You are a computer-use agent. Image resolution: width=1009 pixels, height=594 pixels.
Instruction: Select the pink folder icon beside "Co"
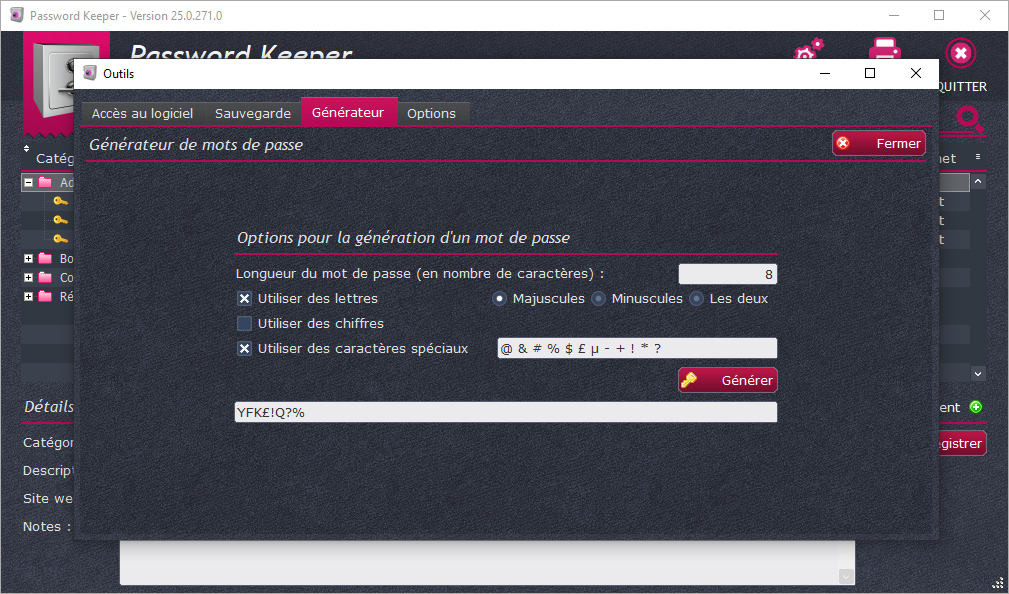pos(45,277)
